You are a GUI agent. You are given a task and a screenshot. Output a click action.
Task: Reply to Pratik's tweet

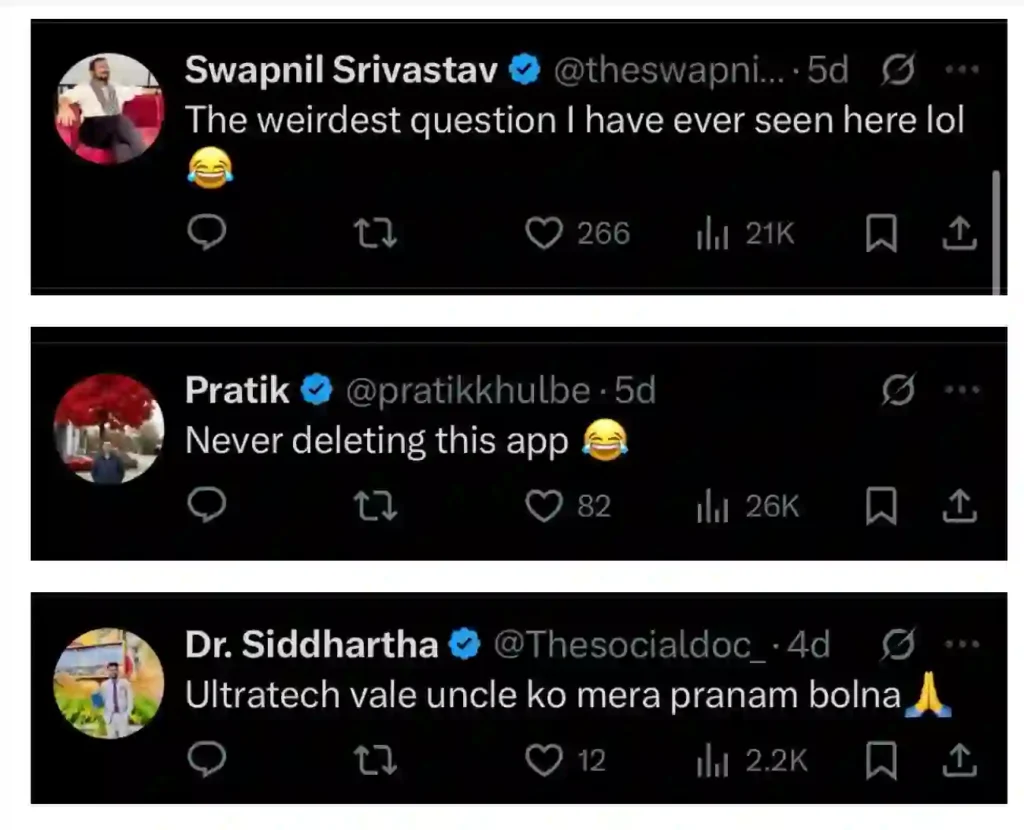[x=206, y=505]
